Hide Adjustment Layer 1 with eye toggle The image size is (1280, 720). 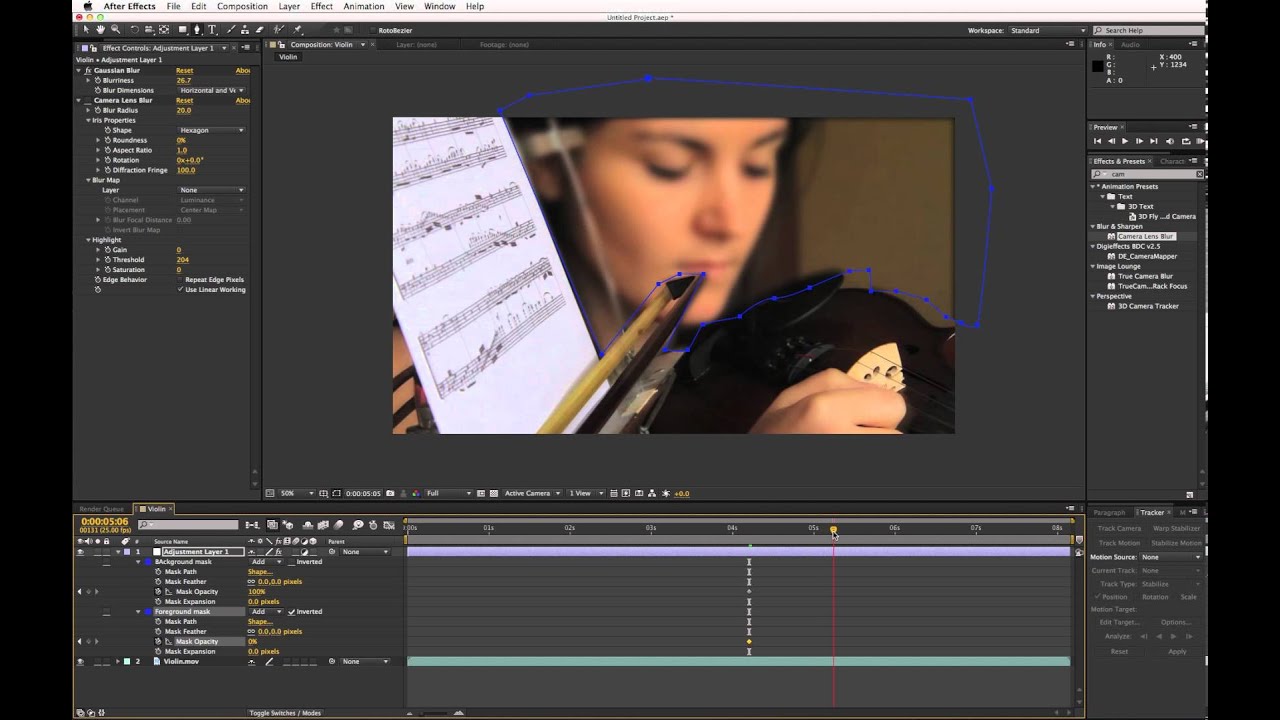[80, 552]
